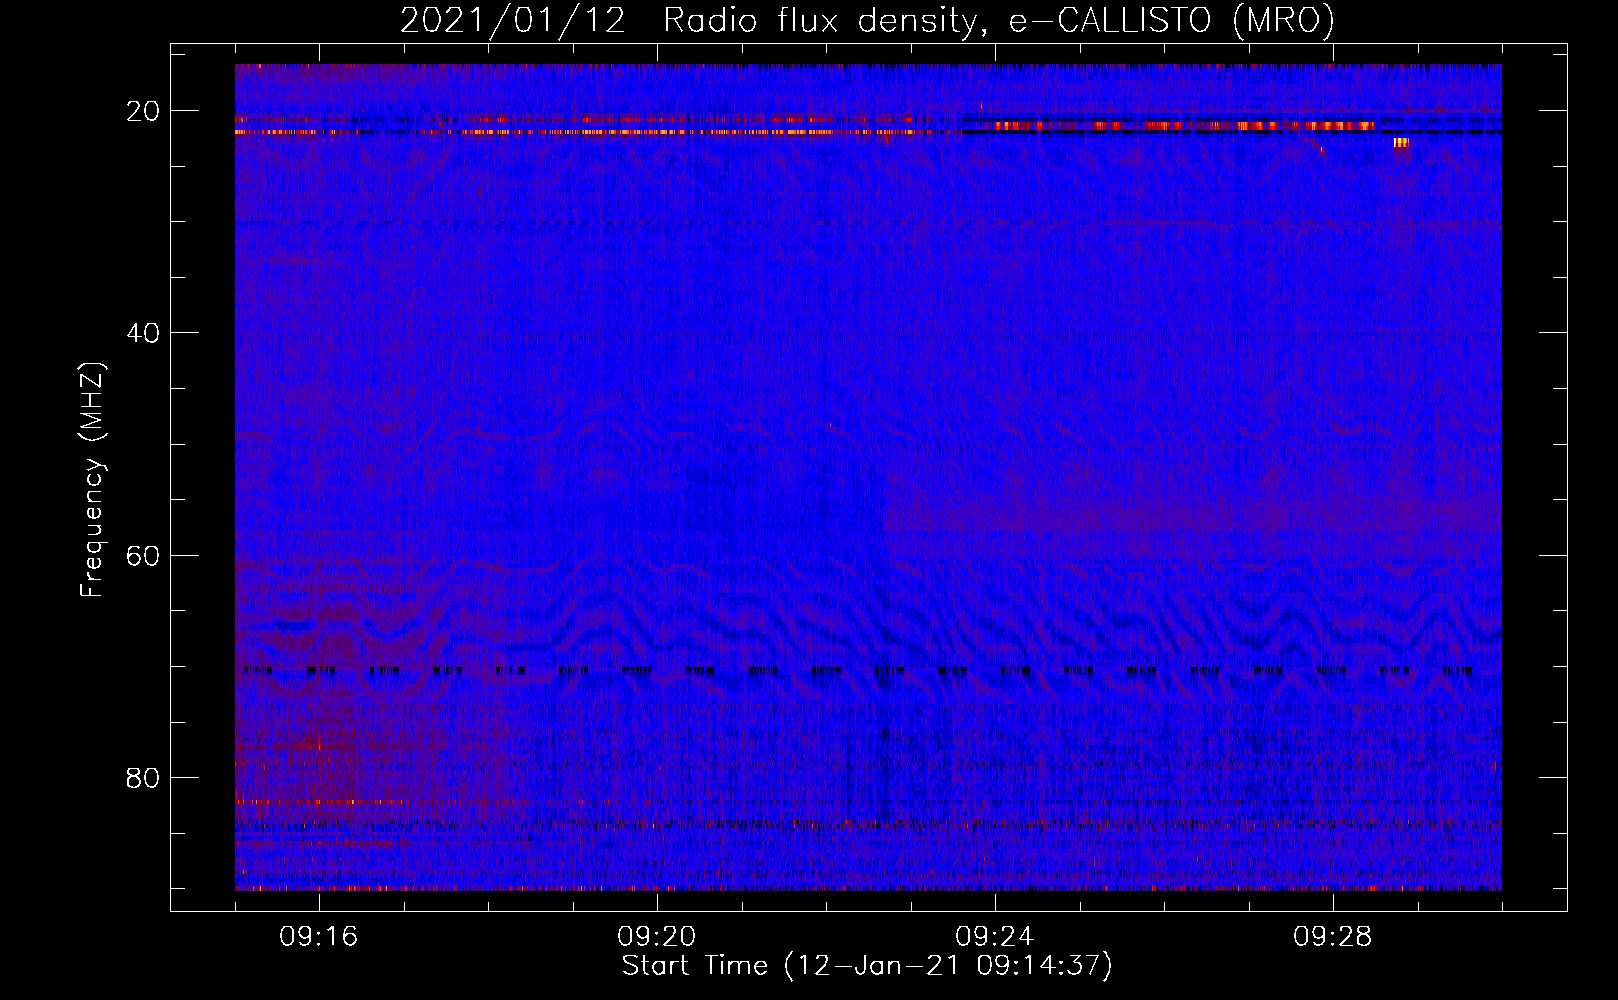
Task: Click the "20" frequency tick label
Action: [x=144, y=111]
